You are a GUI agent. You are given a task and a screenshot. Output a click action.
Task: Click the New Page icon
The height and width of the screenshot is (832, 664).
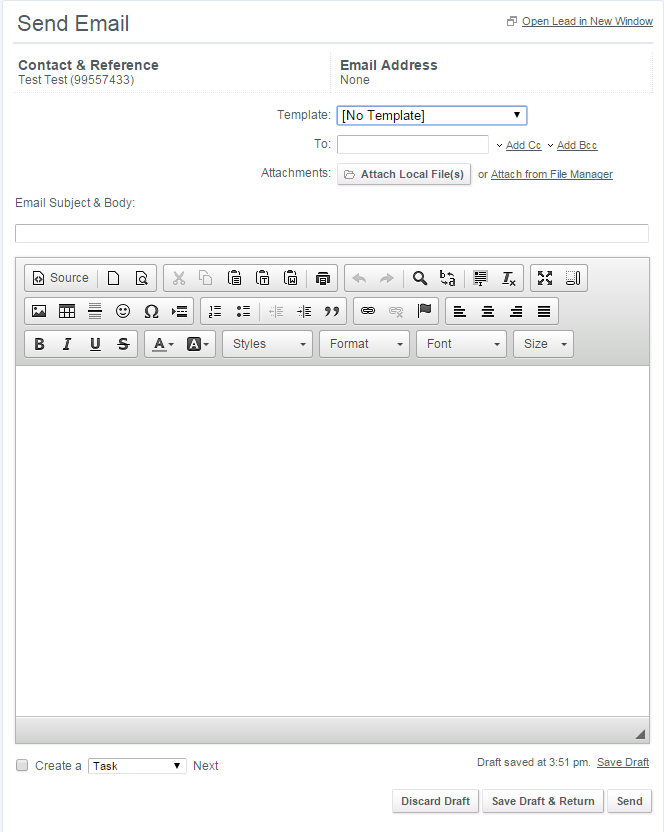tap(113, 278)
